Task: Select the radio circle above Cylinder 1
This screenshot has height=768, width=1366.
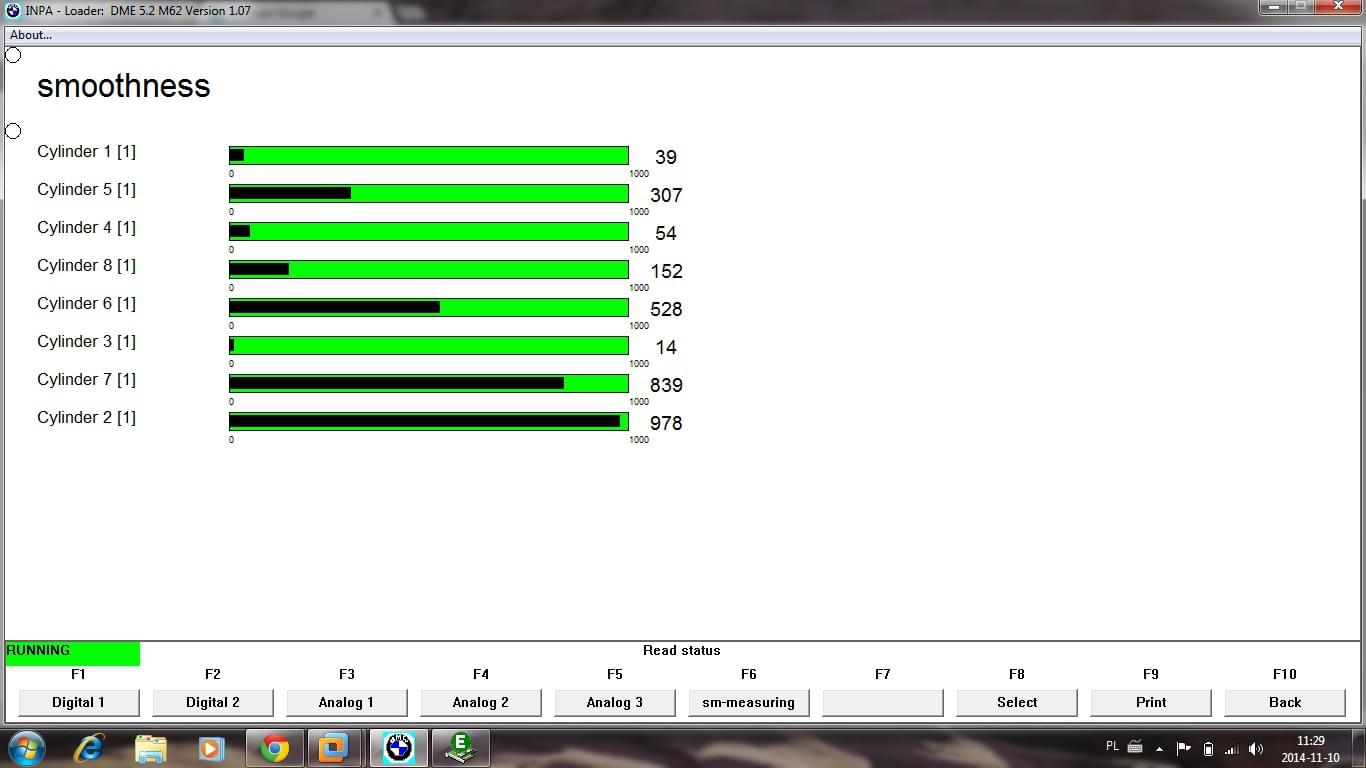Action: click(x=13, y=131)
